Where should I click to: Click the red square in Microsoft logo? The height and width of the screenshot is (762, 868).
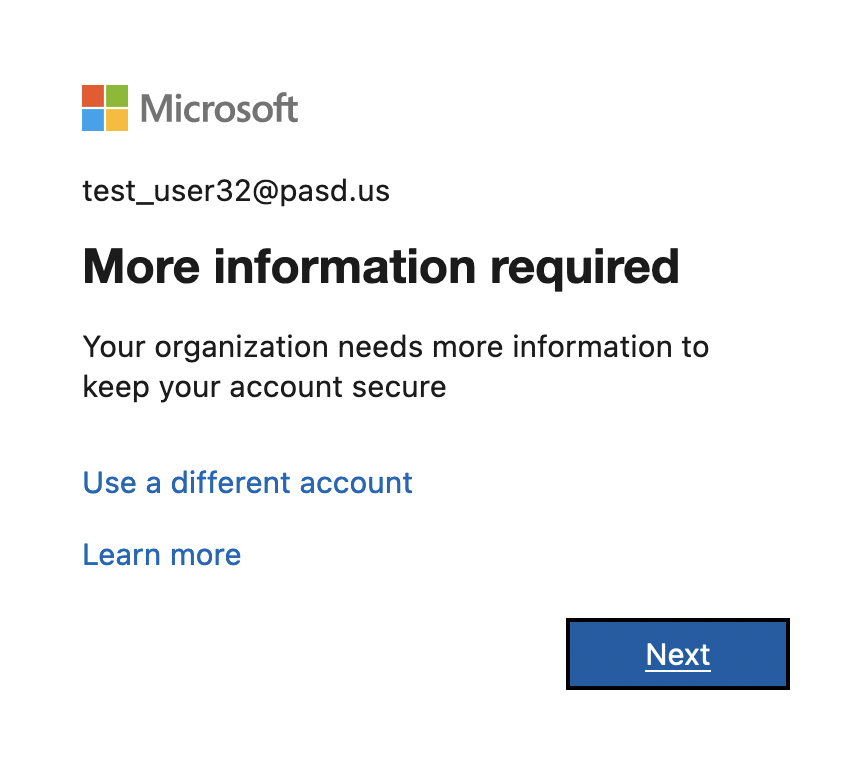click(93, 96)
